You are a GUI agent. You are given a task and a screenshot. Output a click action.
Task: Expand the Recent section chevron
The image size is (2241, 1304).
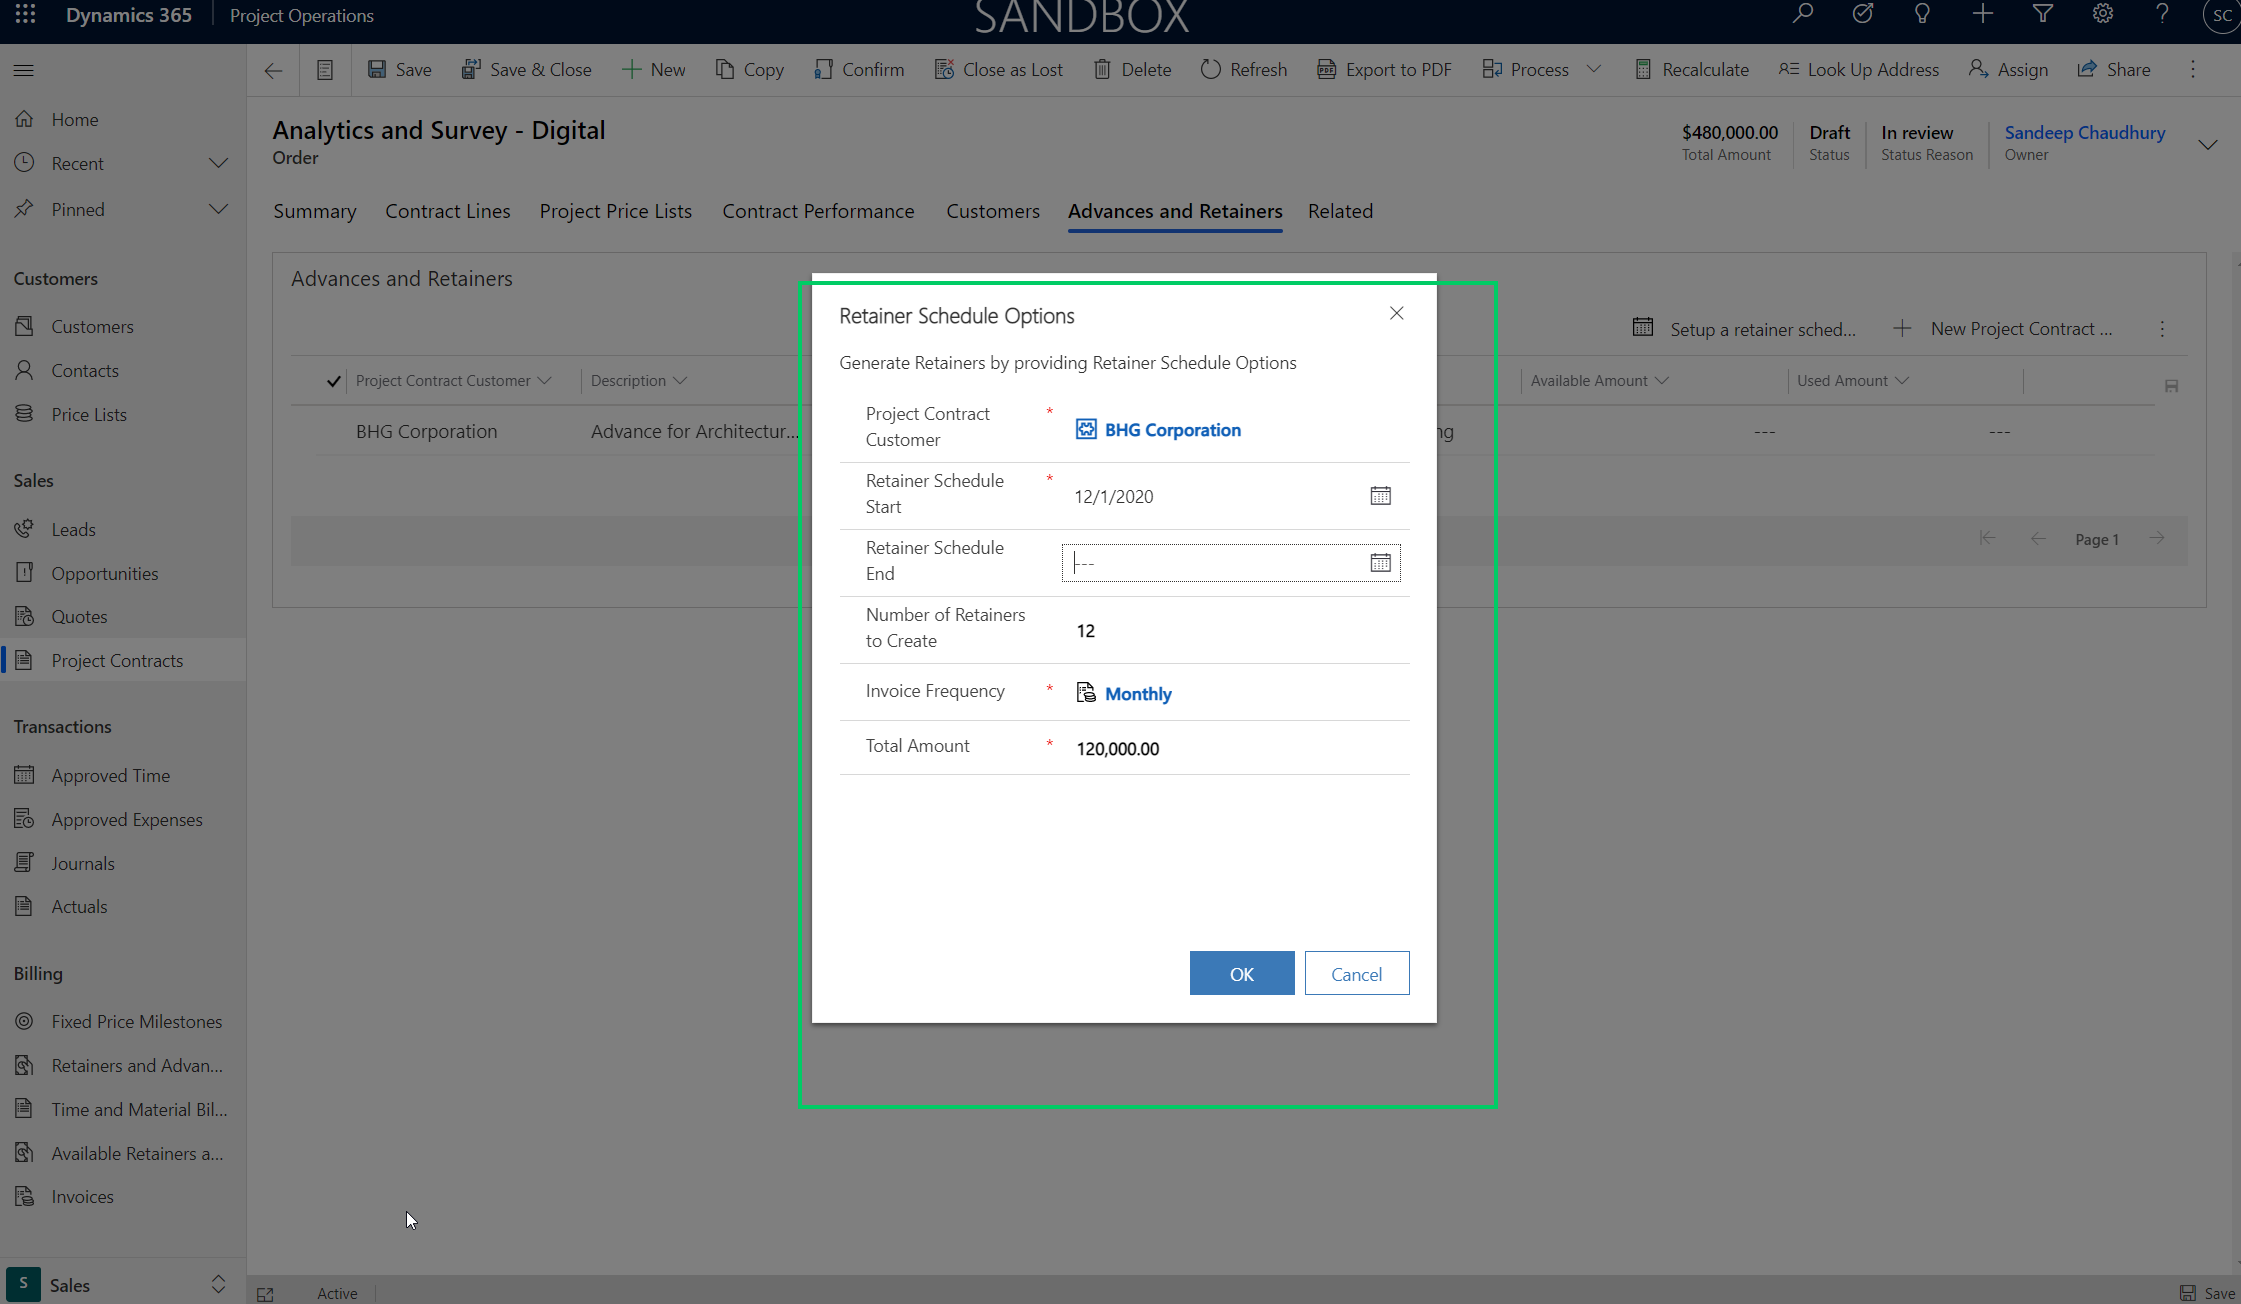[218, 163]
